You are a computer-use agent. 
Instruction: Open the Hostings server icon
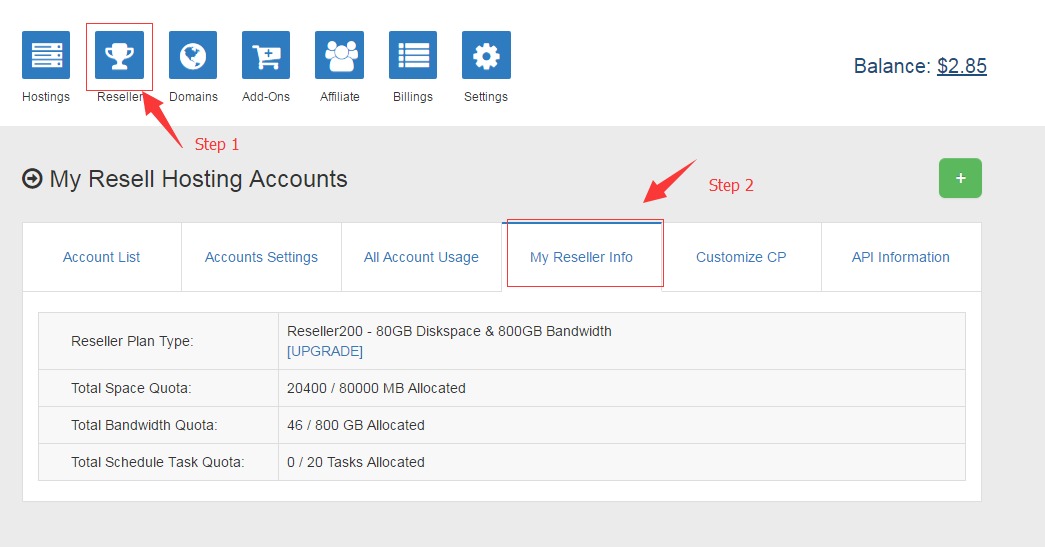46,55
